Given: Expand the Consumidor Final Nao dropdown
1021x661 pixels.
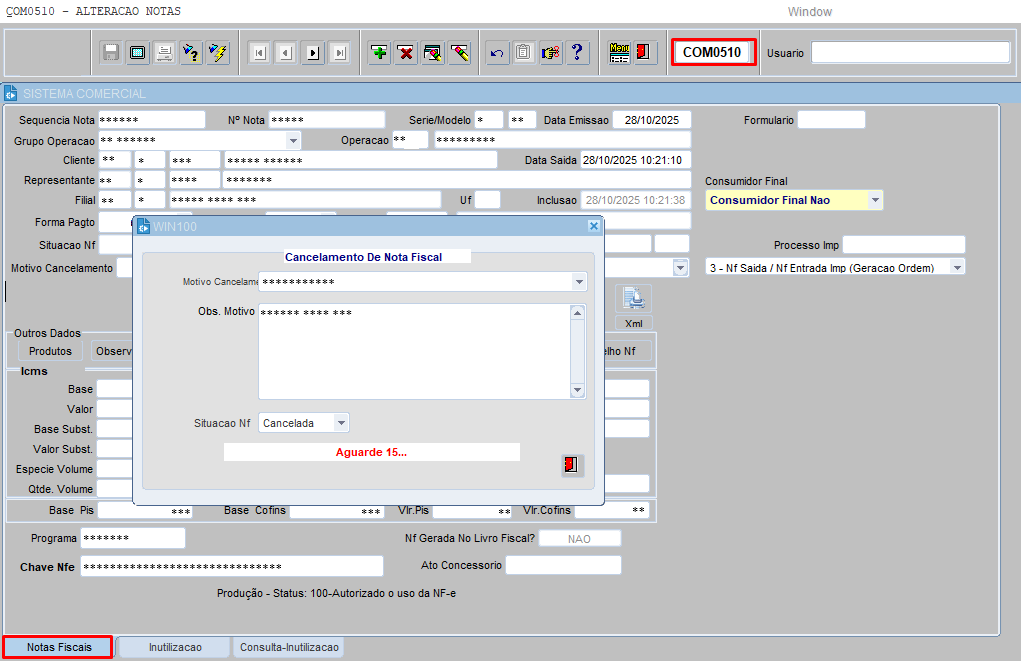Looking at the screenshot, I should pos(875,200).
